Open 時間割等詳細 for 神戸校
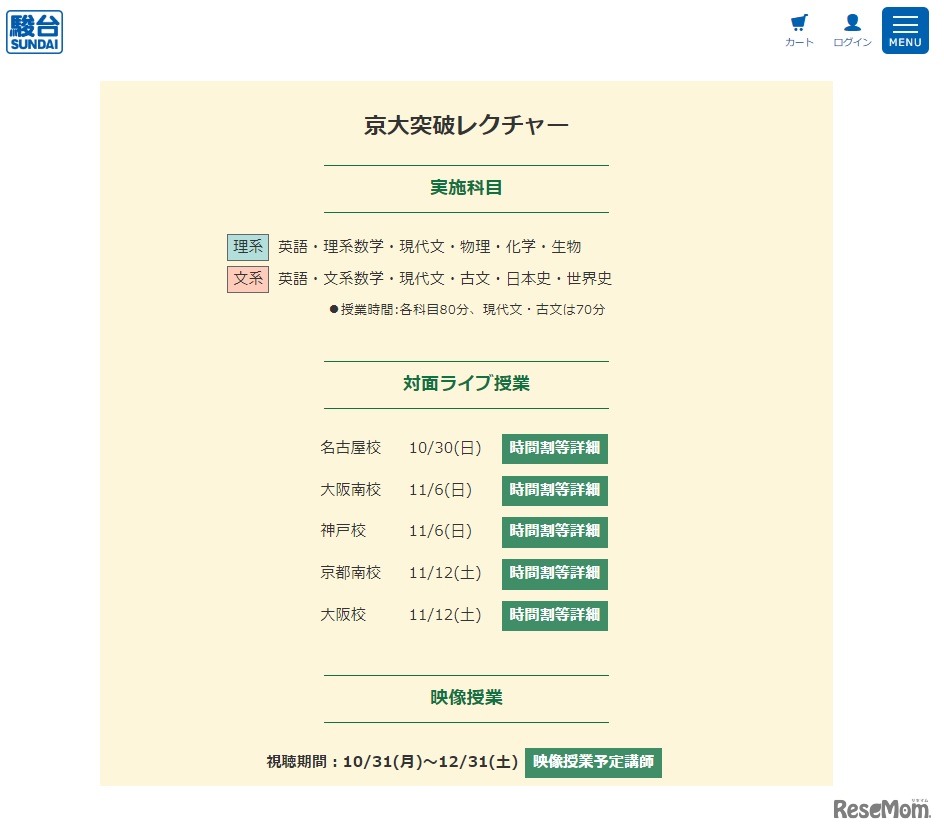944x832 pixels. pos(554,532)
